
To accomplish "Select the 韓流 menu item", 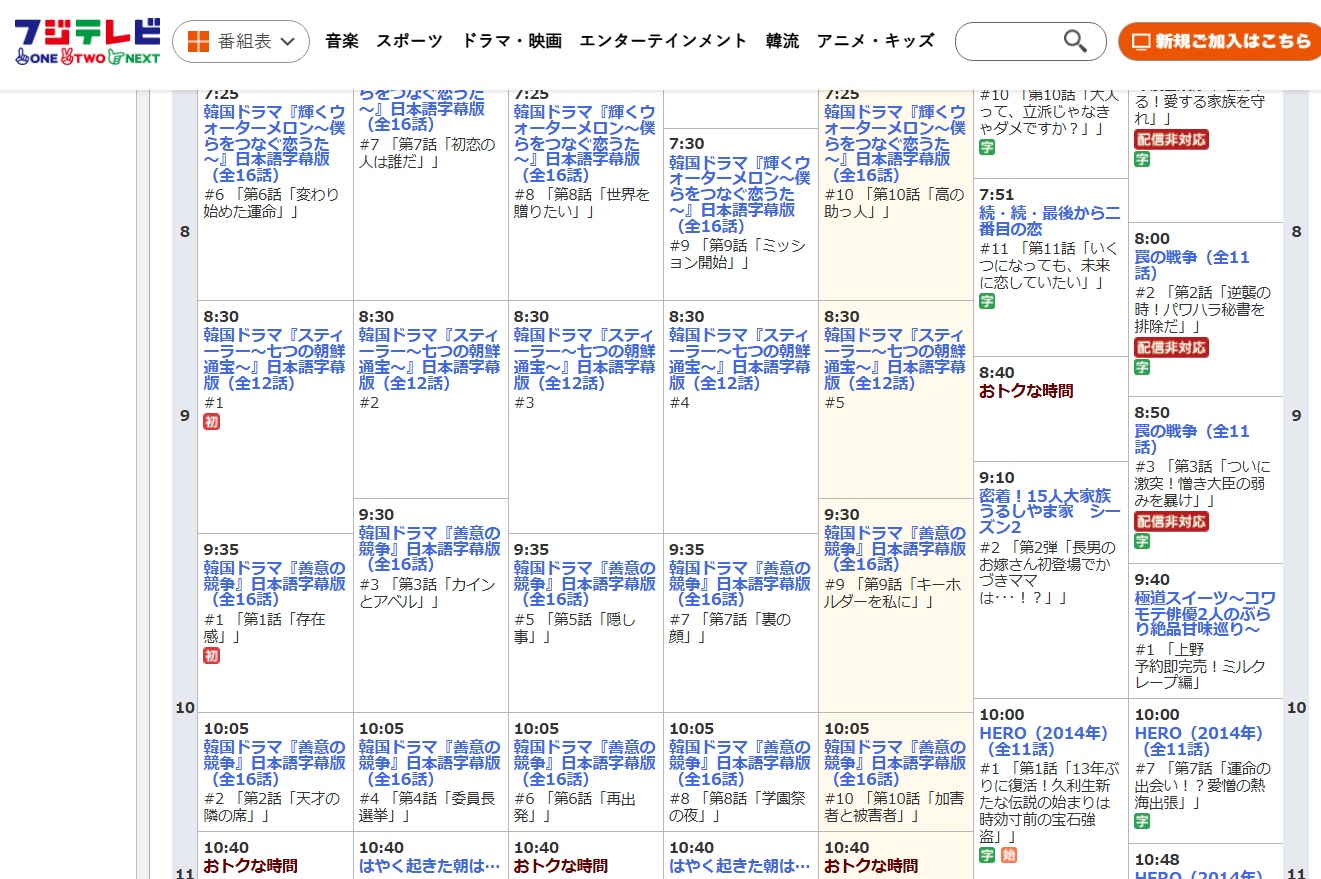I will 782,41.
